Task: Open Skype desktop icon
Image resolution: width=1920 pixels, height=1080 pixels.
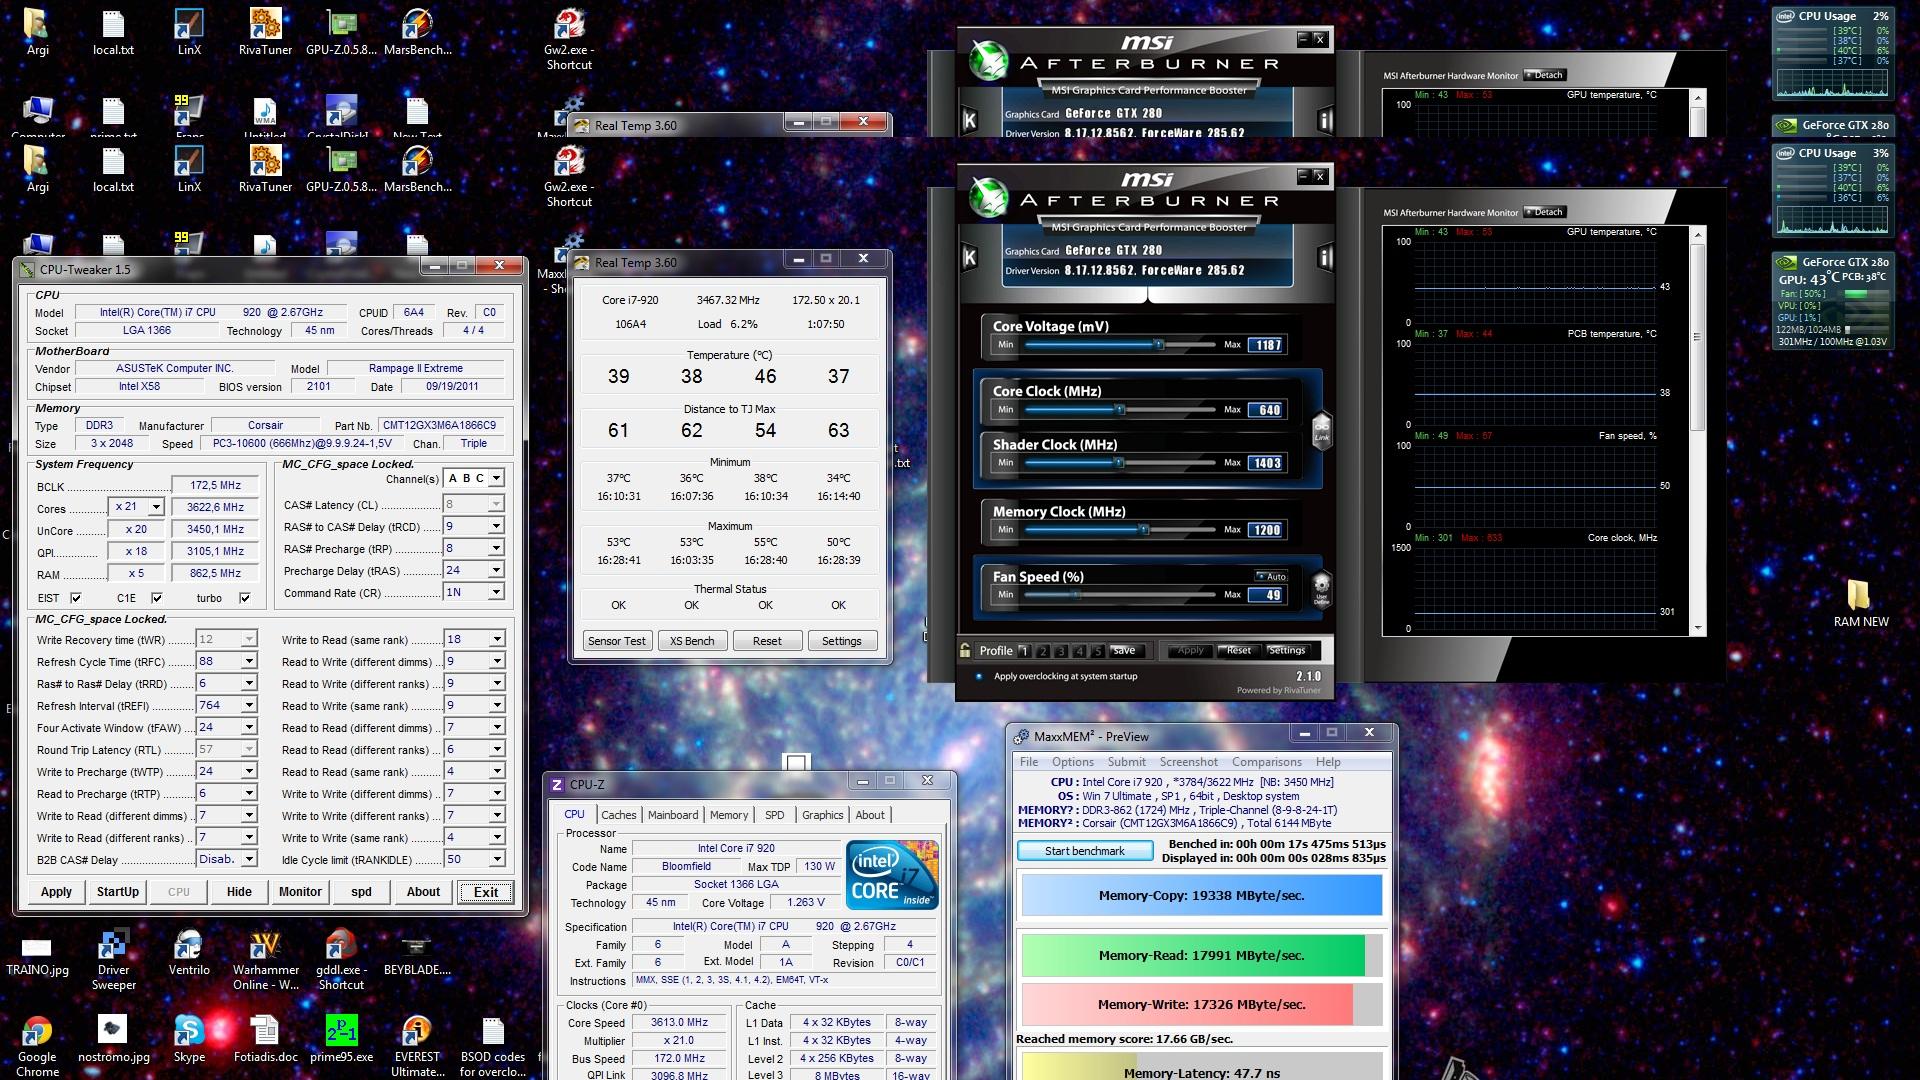Action: [x=189, y=1040]
